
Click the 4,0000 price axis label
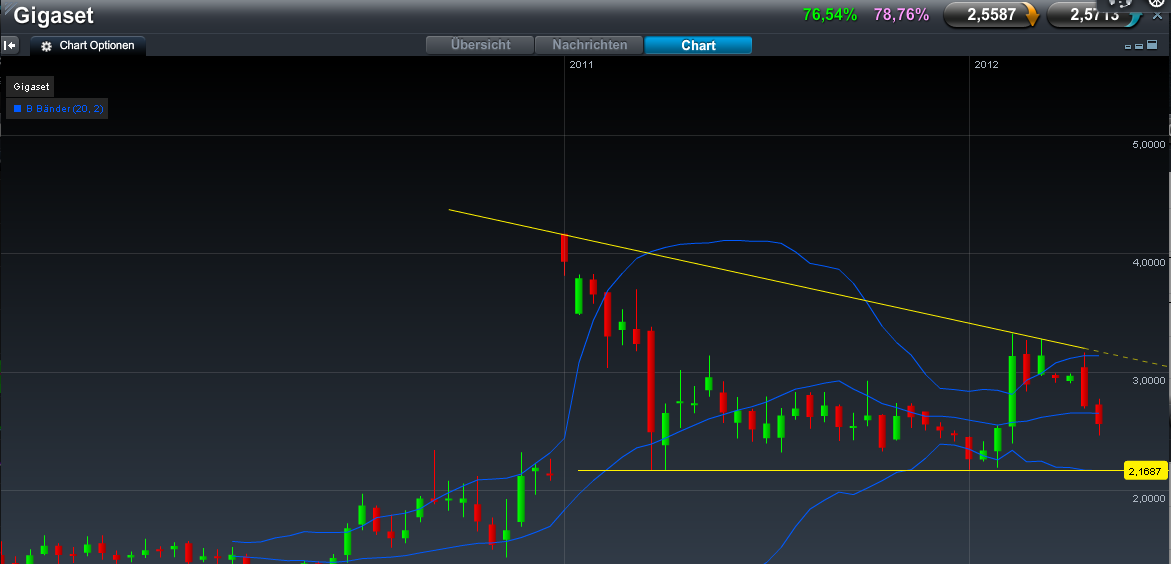tap(1149, 263)
